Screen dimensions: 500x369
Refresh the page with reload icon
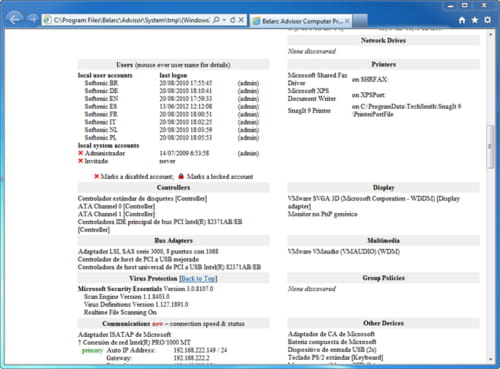[233, 20]
